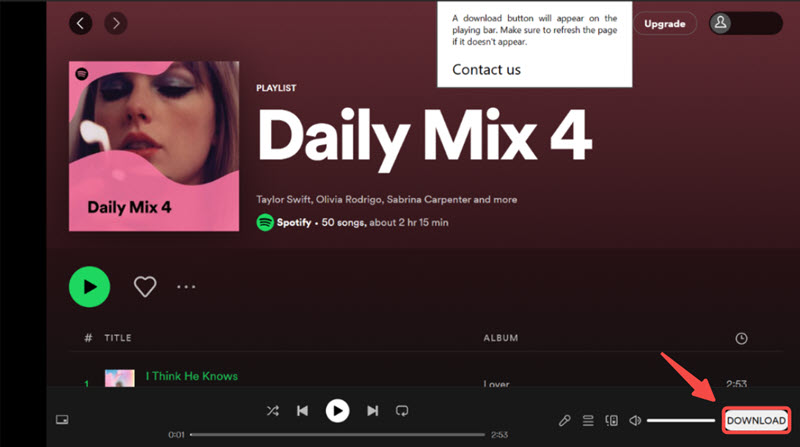
Task: Seek in the song progress bar
Action: point(337,435)
